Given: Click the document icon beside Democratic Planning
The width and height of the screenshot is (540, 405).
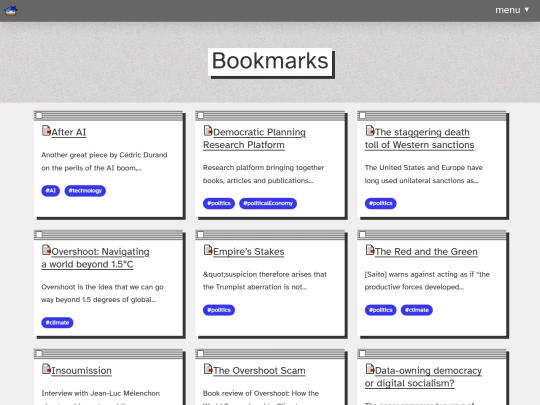Looking at the screenshot, I should click(x=208, y=131).
